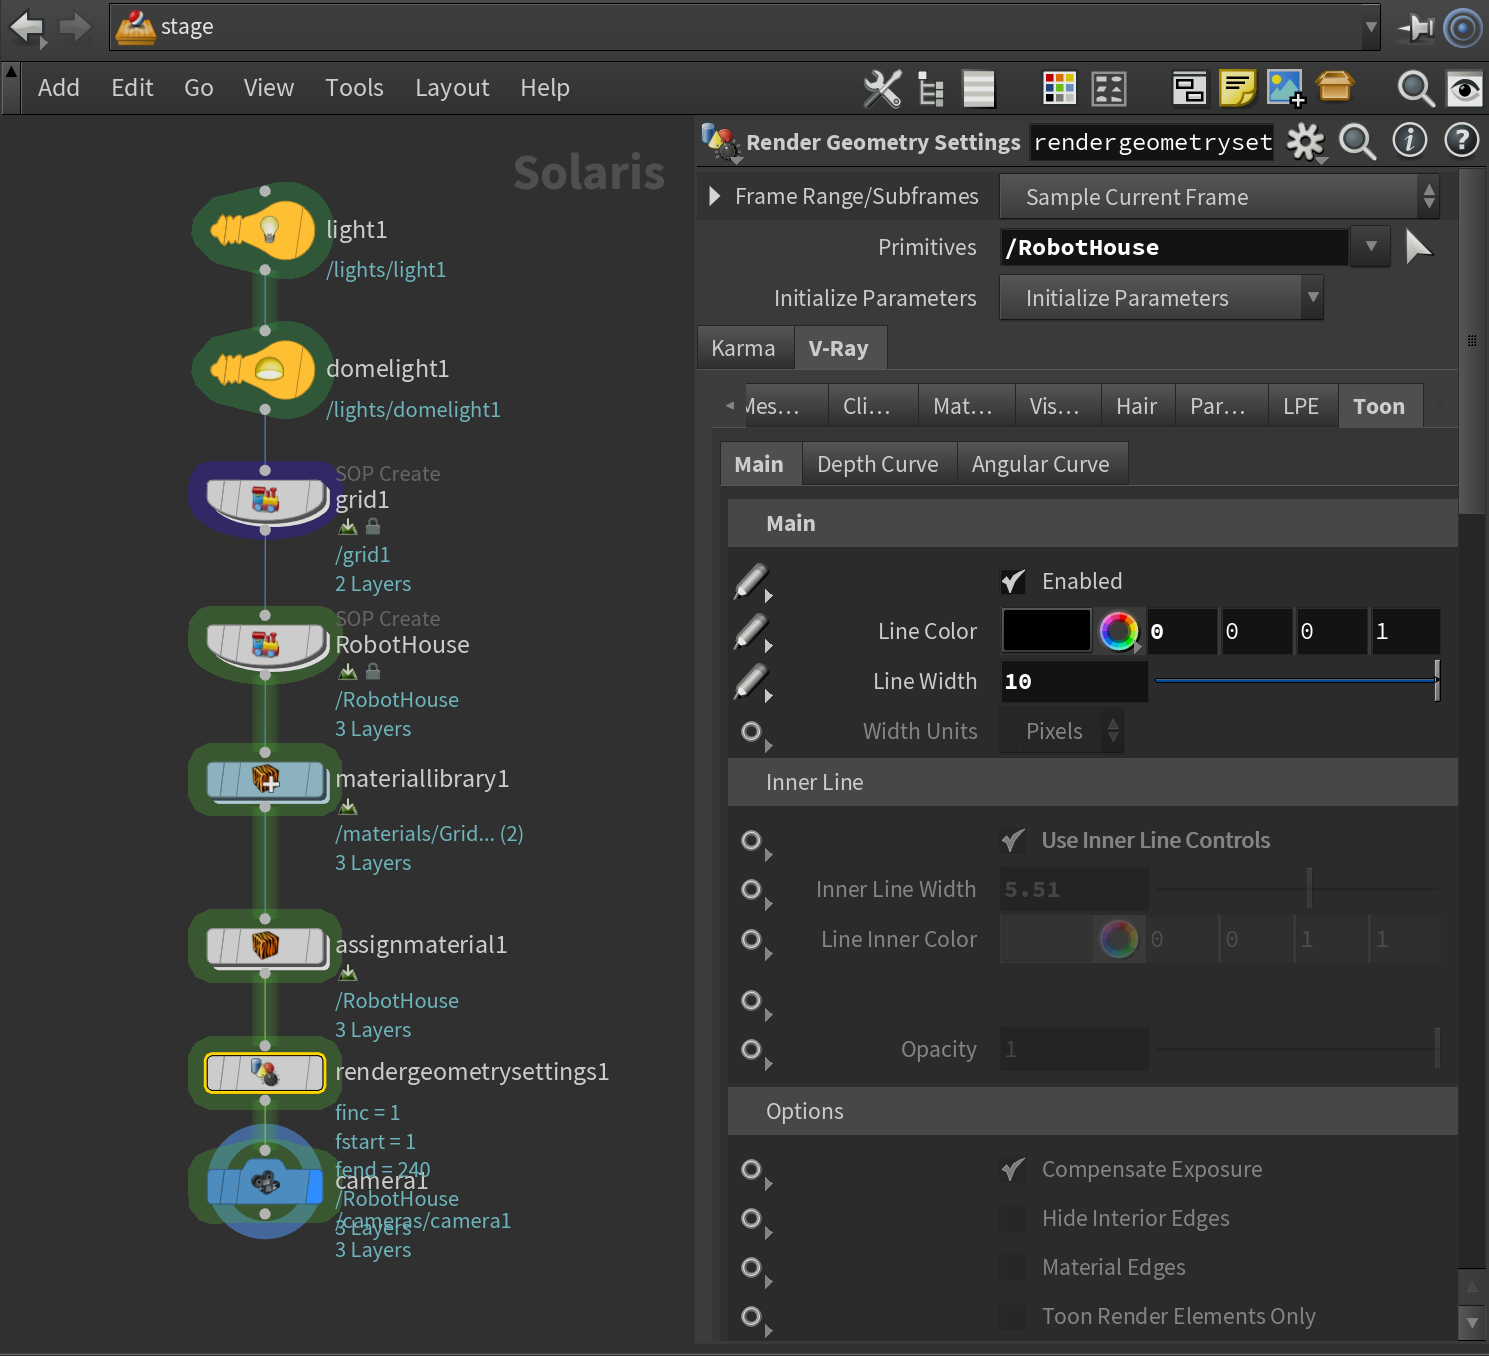Enable Toon Render Elements Only checkbox
The height and width of the screenshot is (1356, 1489).
(x=1013, y=1316)
